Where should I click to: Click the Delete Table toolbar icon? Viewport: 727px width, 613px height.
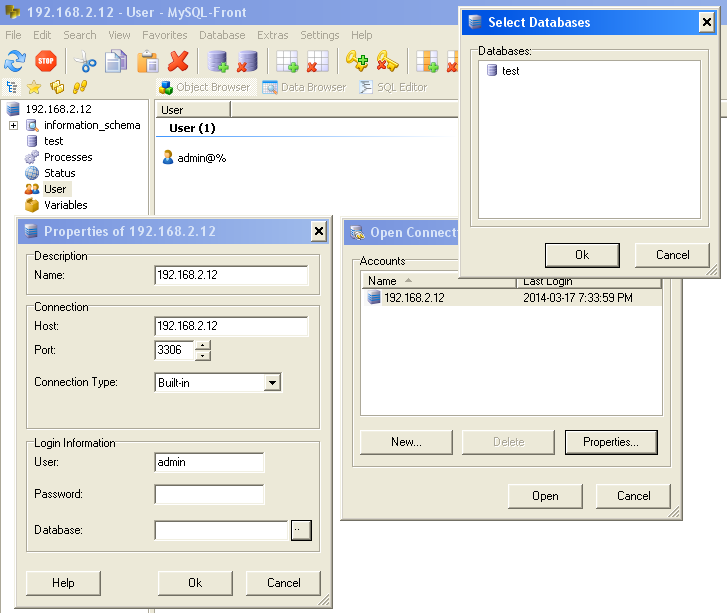point(318,61)
